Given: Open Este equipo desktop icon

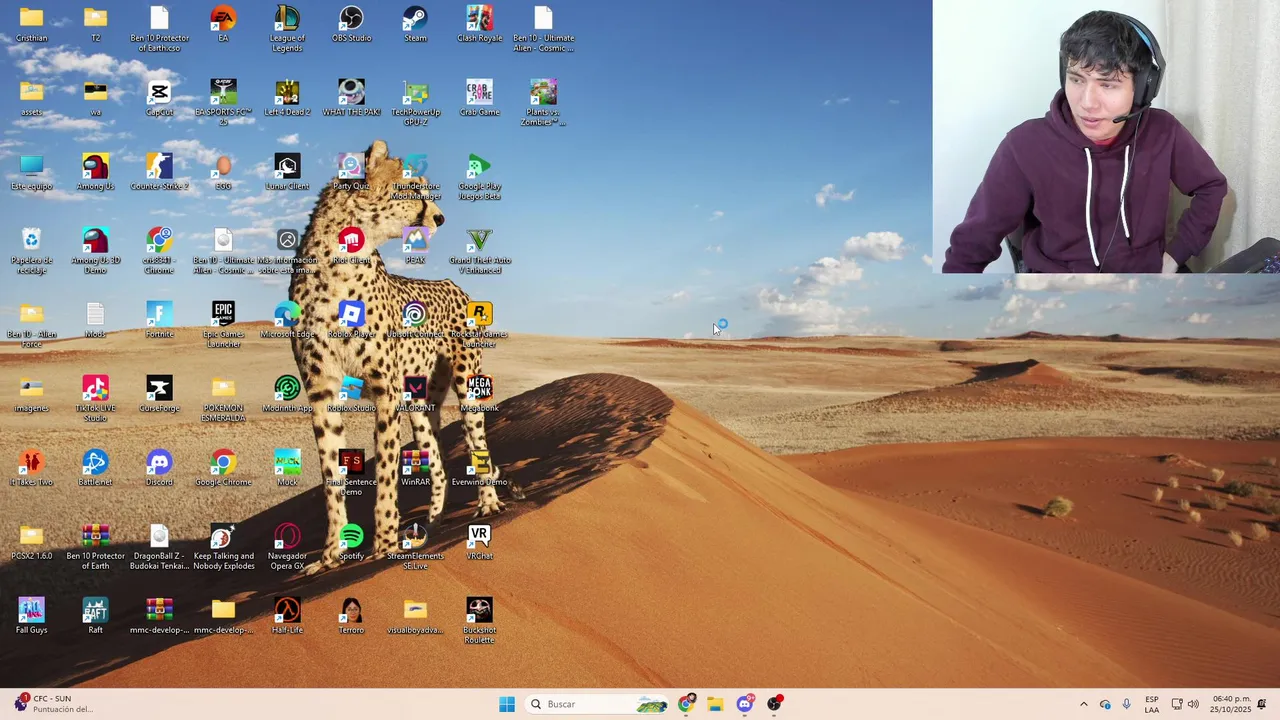Looking at the screenshot, I should coord(31,172).
